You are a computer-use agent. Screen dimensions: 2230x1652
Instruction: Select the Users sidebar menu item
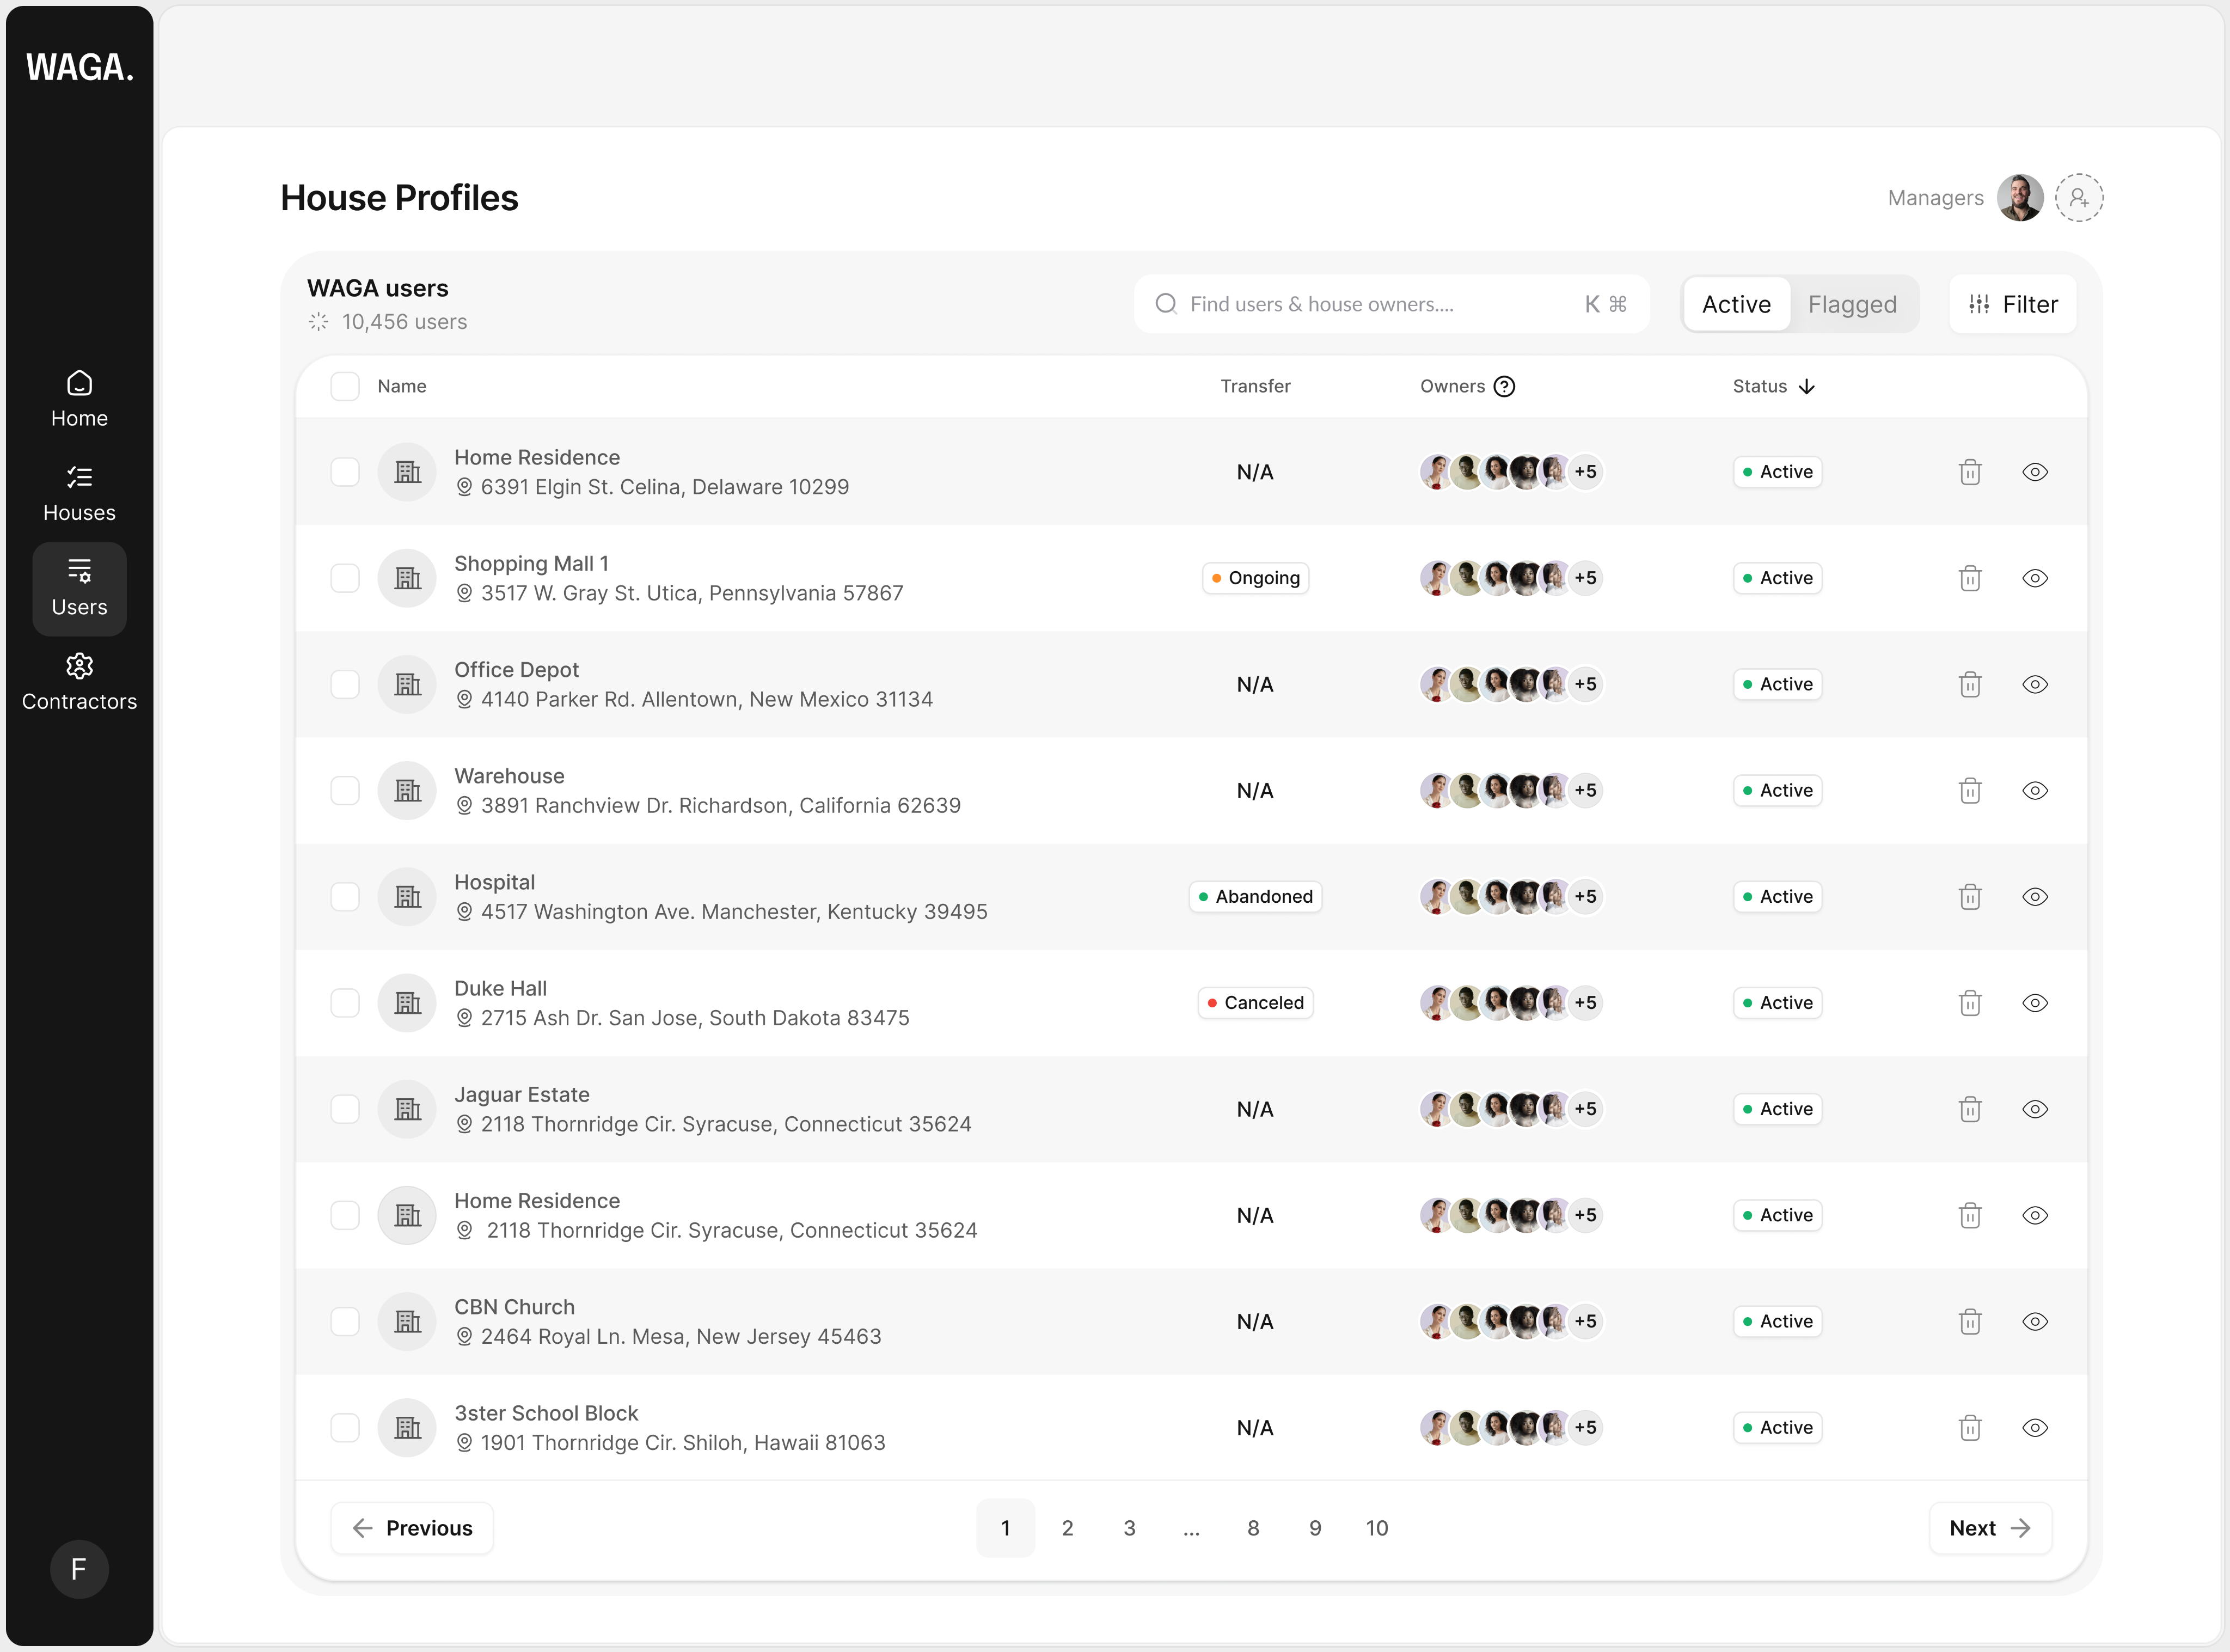tap(79, 589)
